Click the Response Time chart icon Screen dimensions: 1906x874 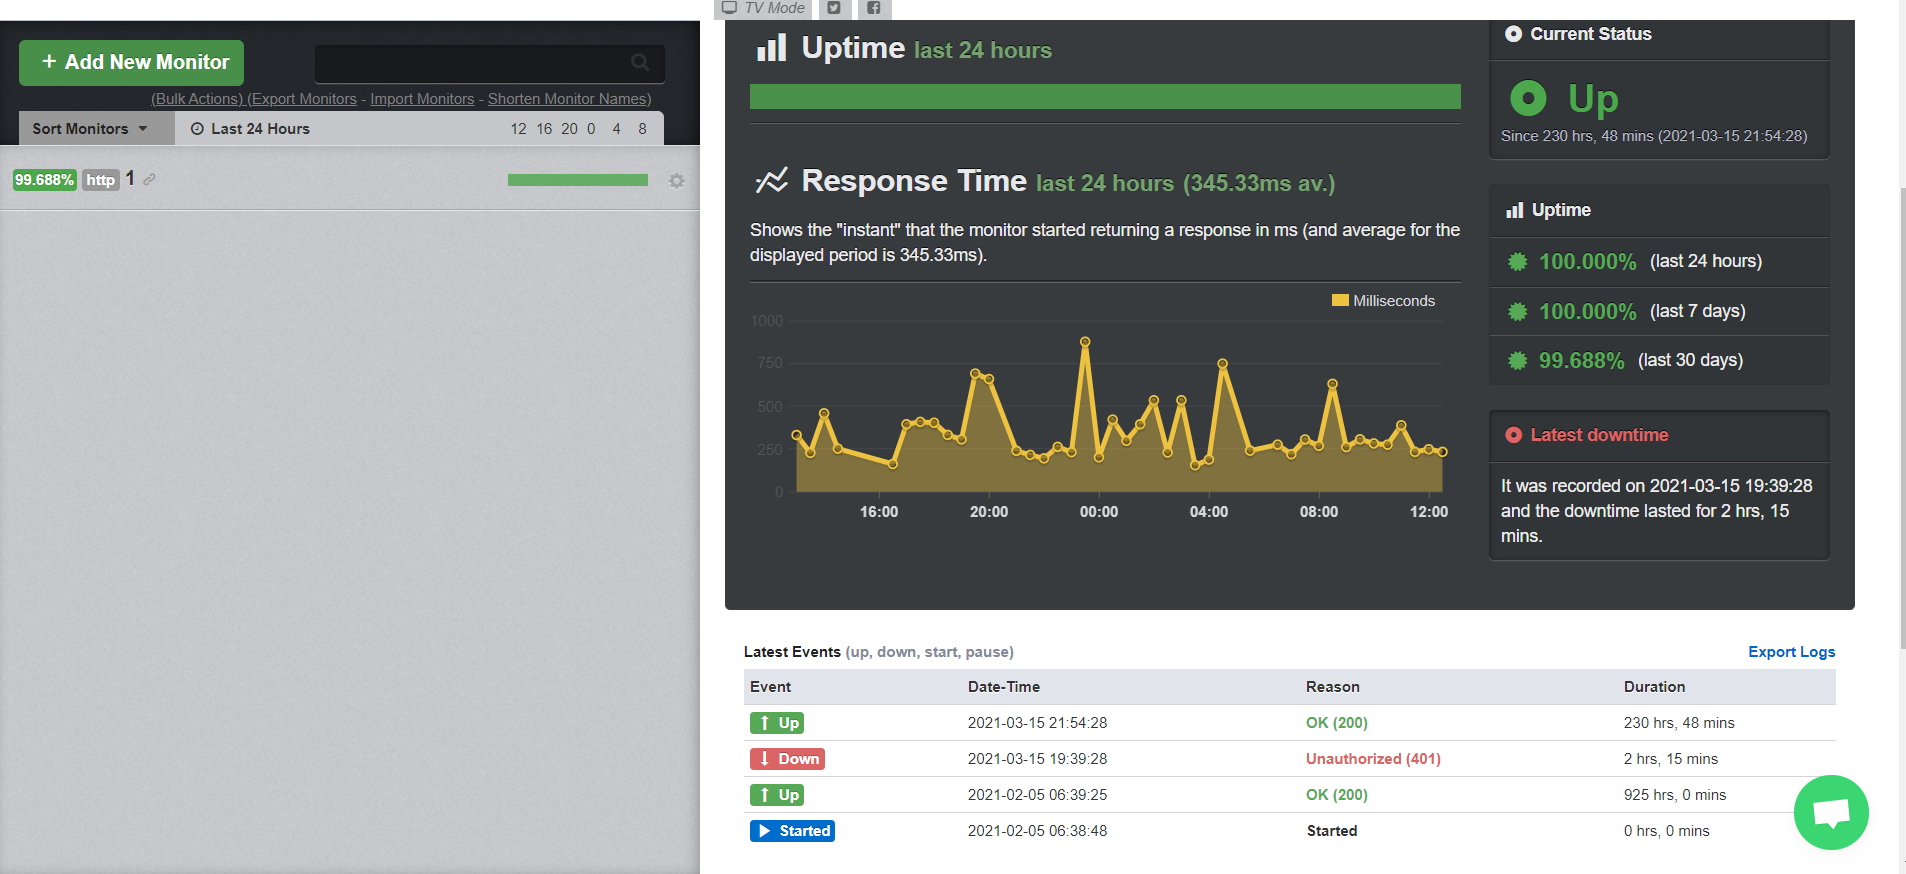point(771,181)
